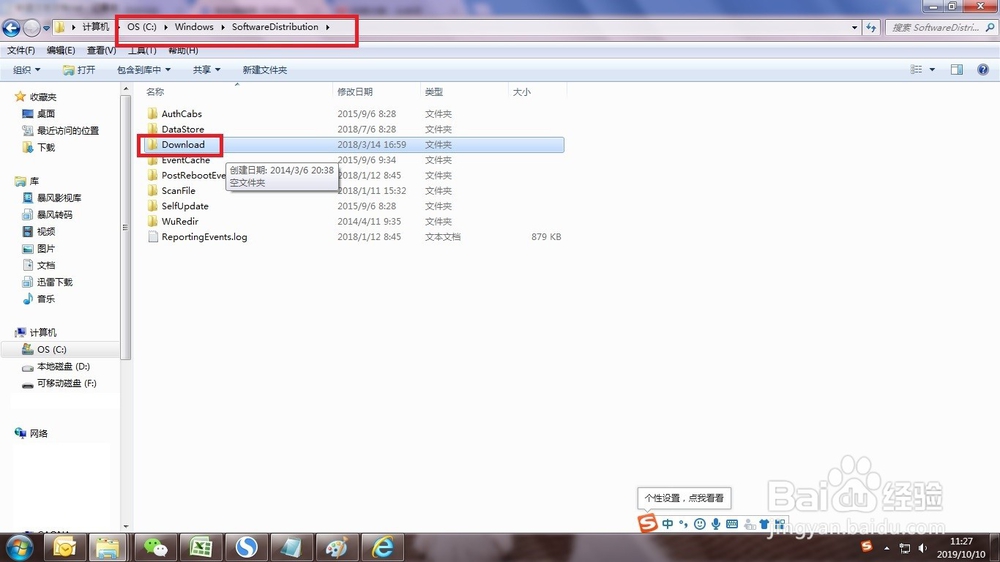Select 本地磁盘 (D:) drive
This screenshot has width=1000, height=562.
tap(63, 366)
